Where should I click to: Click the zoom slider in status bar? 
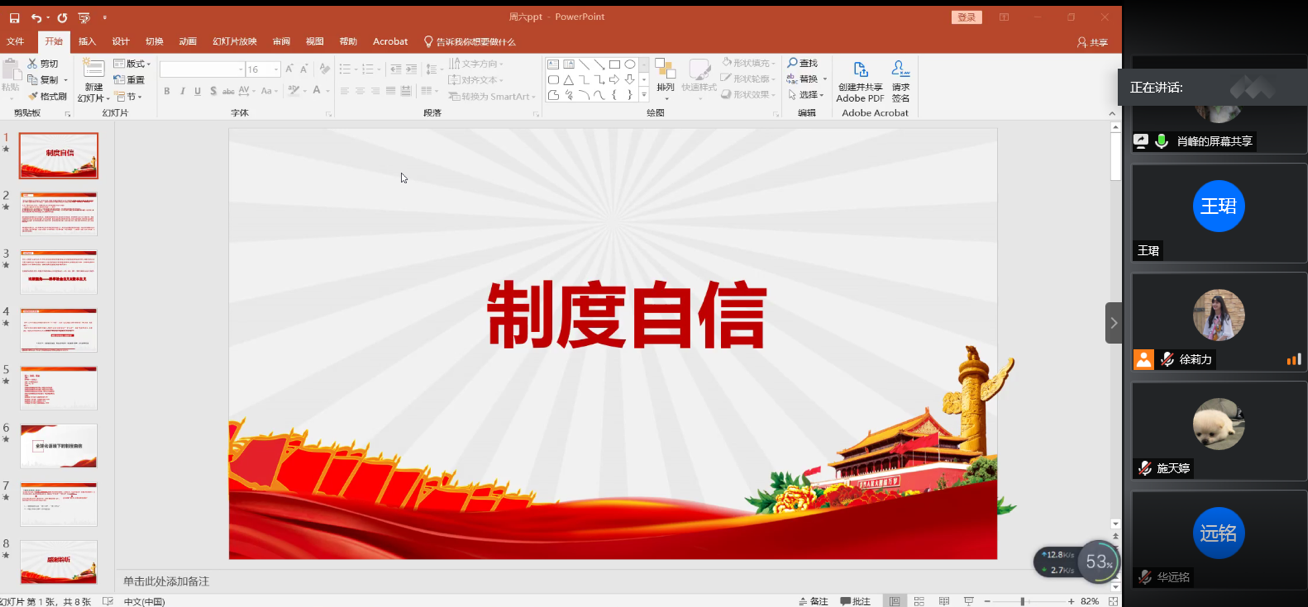[1022, 601]
